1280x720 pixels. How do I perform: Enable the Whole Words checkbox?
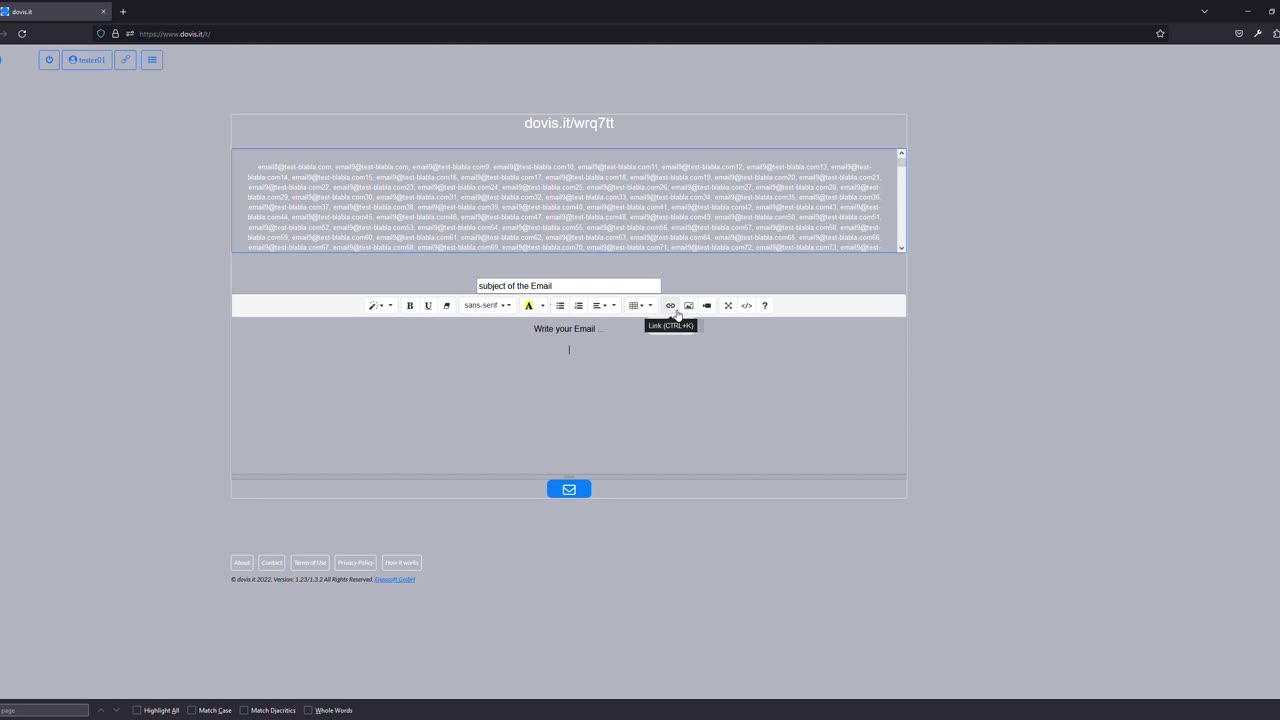[308, 710]
